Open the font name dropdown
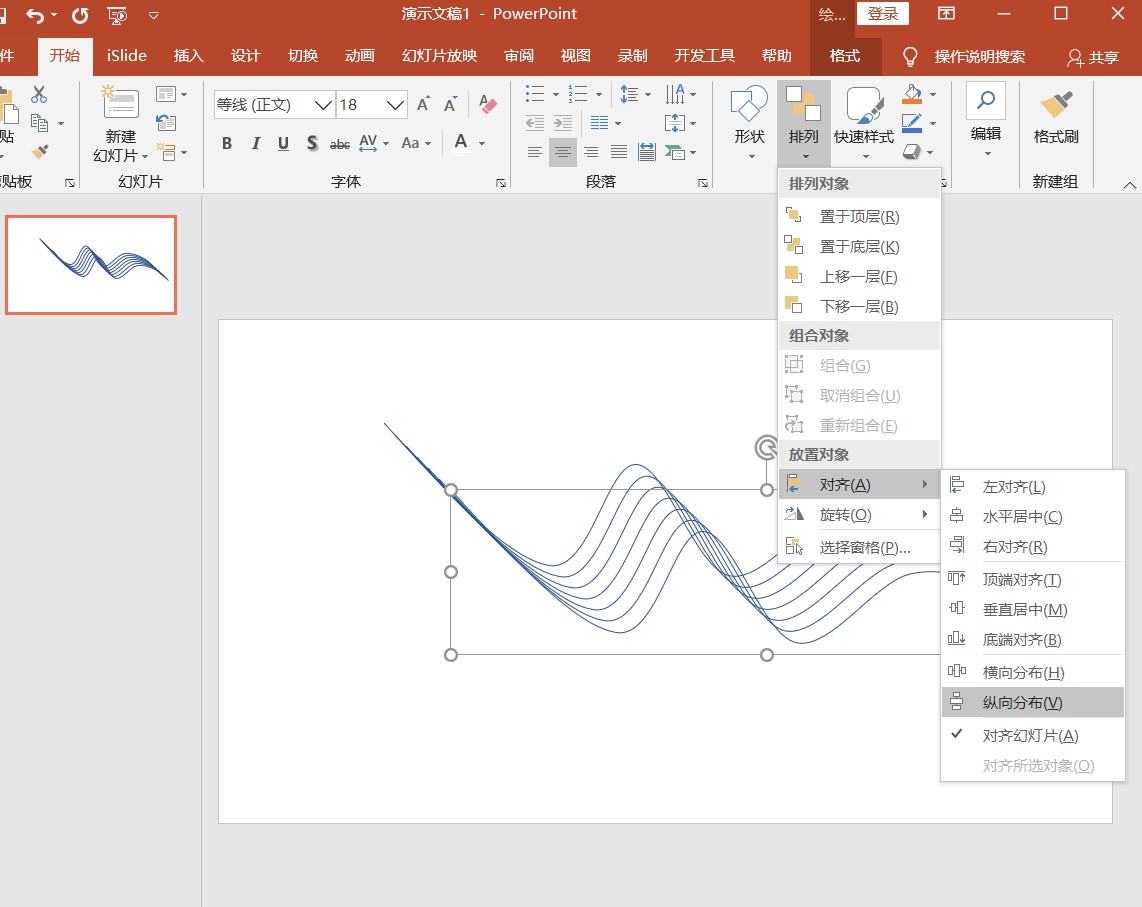This screenshot has width=1142, height=907. click(323, 105)
